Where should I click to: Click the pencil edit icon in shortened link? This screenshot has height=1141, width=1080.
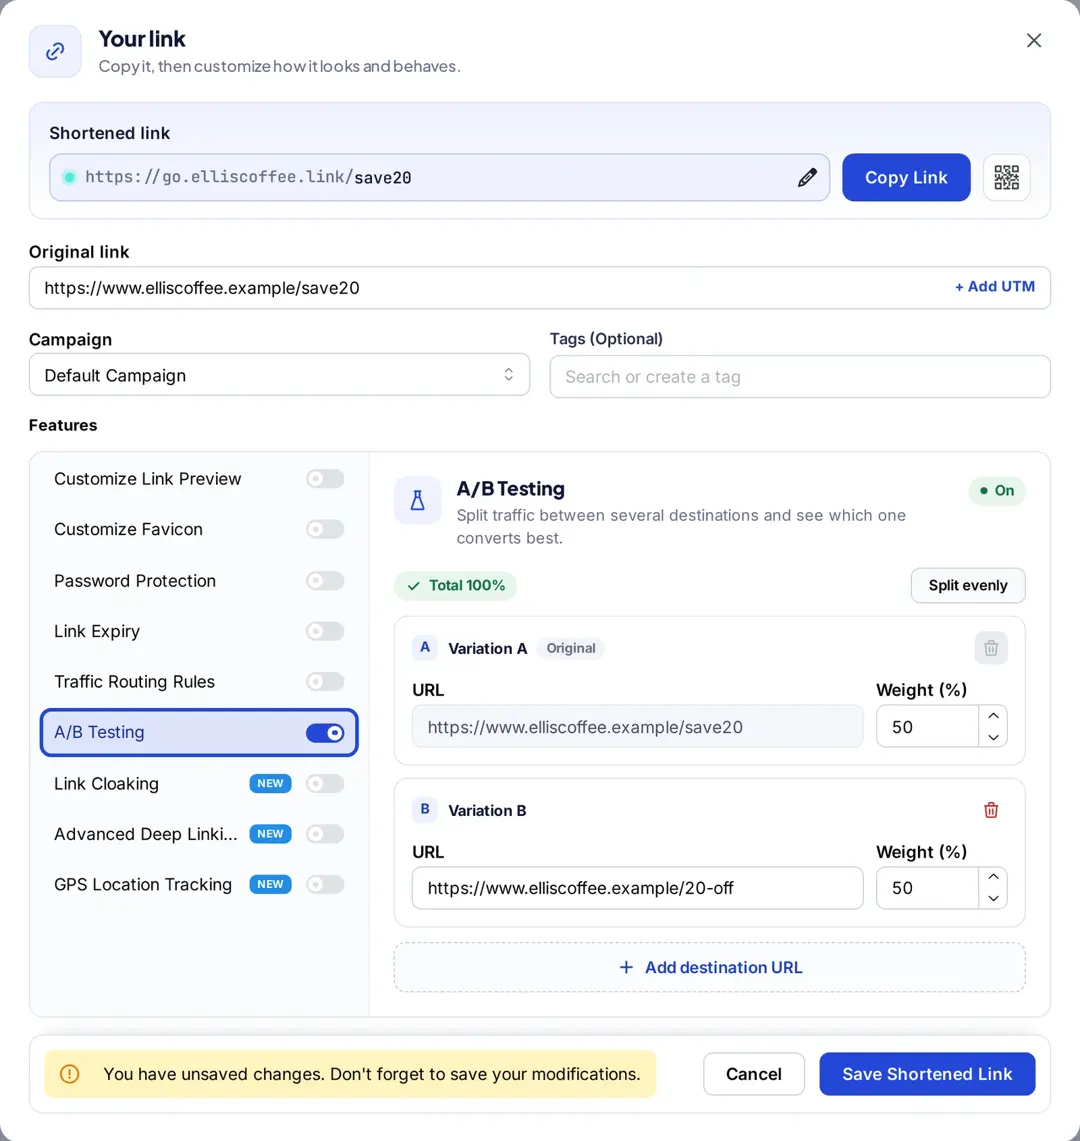click(x=806, y=178)
